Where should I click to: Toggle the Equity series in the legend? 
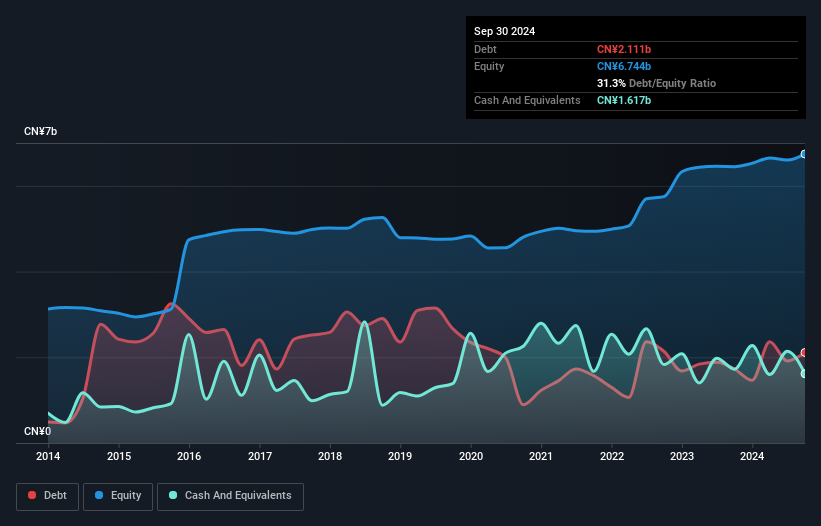coord(118,496)
